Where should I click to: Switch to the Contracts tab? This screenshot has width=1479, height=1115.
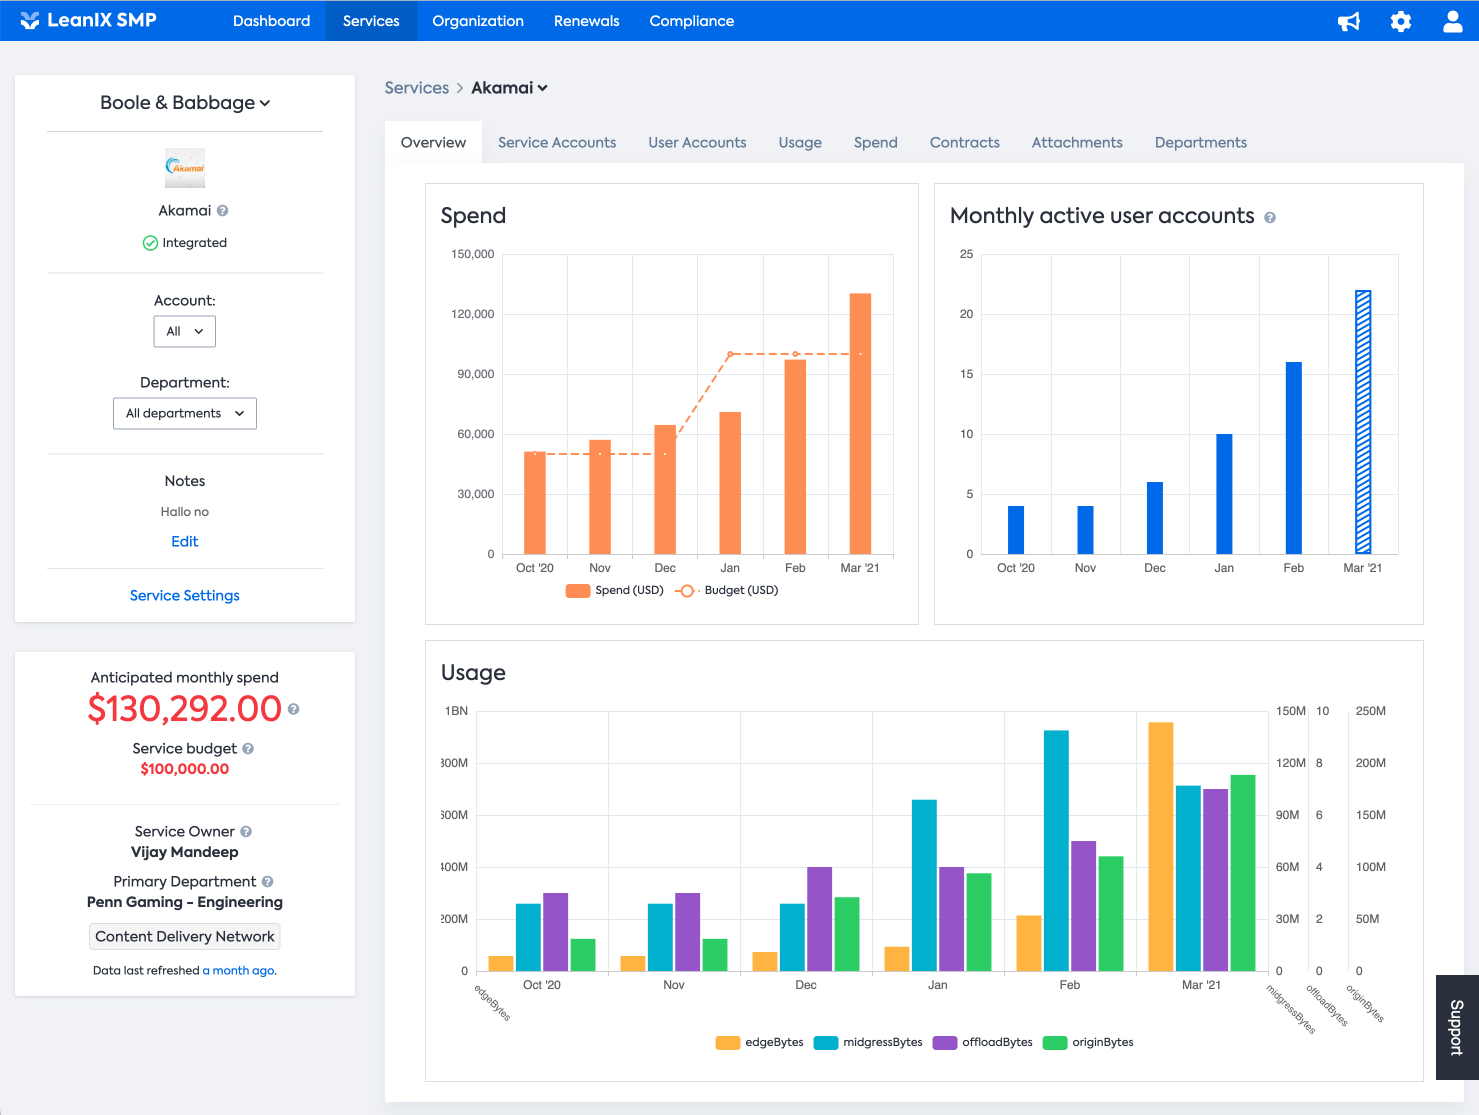pos(965,143)
